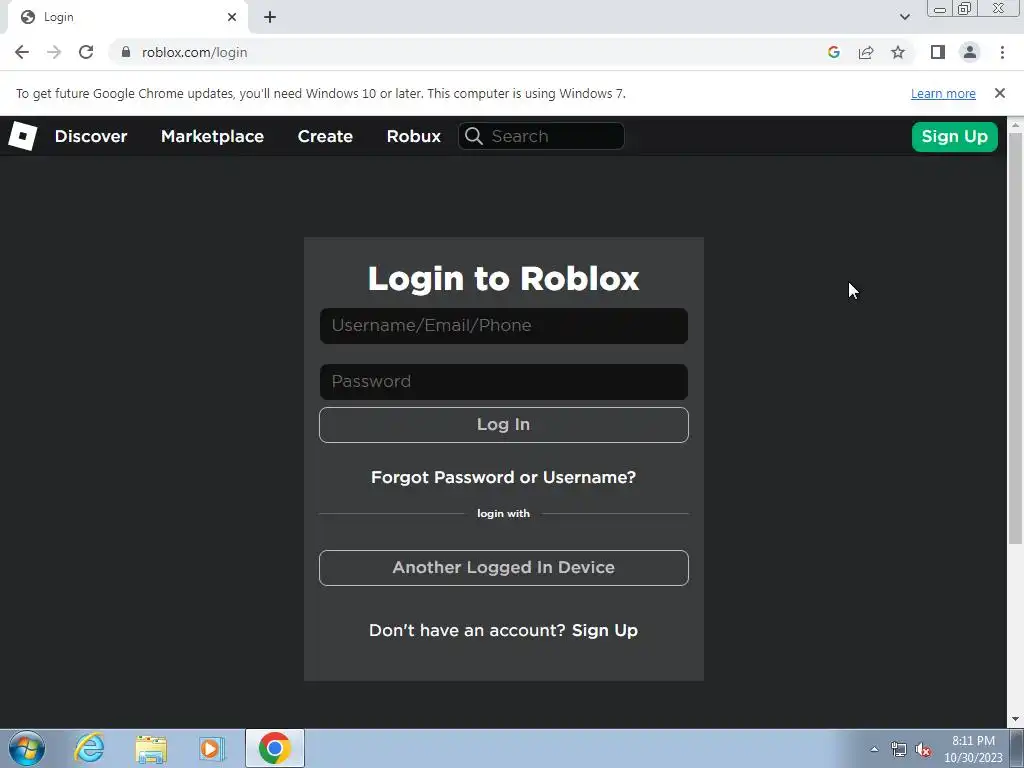Open the Learn more link
Image resolution: width=1024 pixels, height=768 pixels.
coord(943,93)
